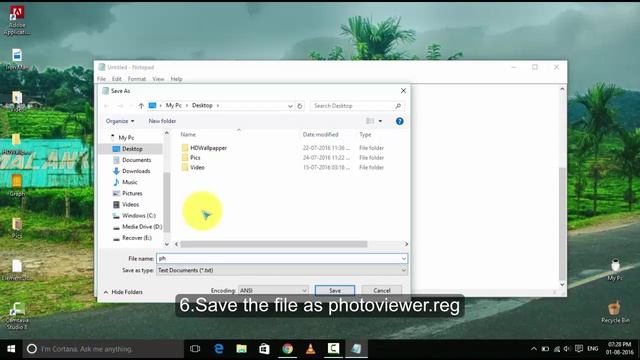Click the forward navigation arrow

pyautogui.click(x=120, y=106)
